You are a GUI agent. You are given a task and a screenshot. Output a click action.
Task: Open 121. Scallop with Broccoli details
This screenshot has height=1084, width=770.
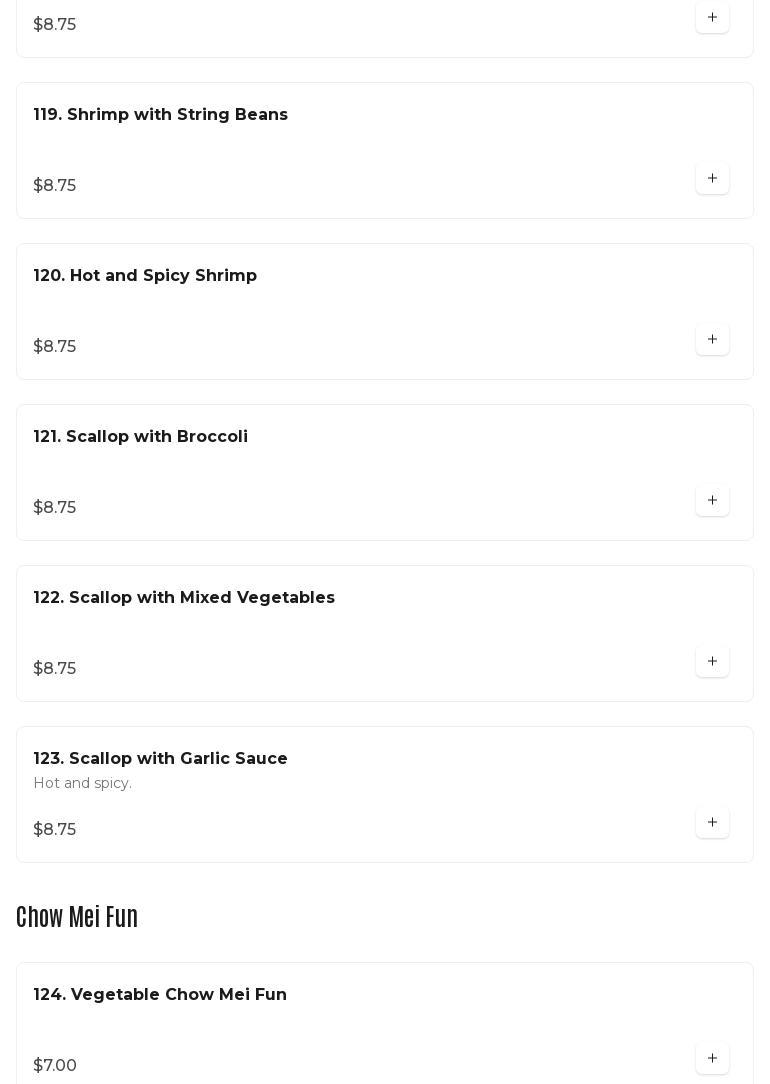141,437
